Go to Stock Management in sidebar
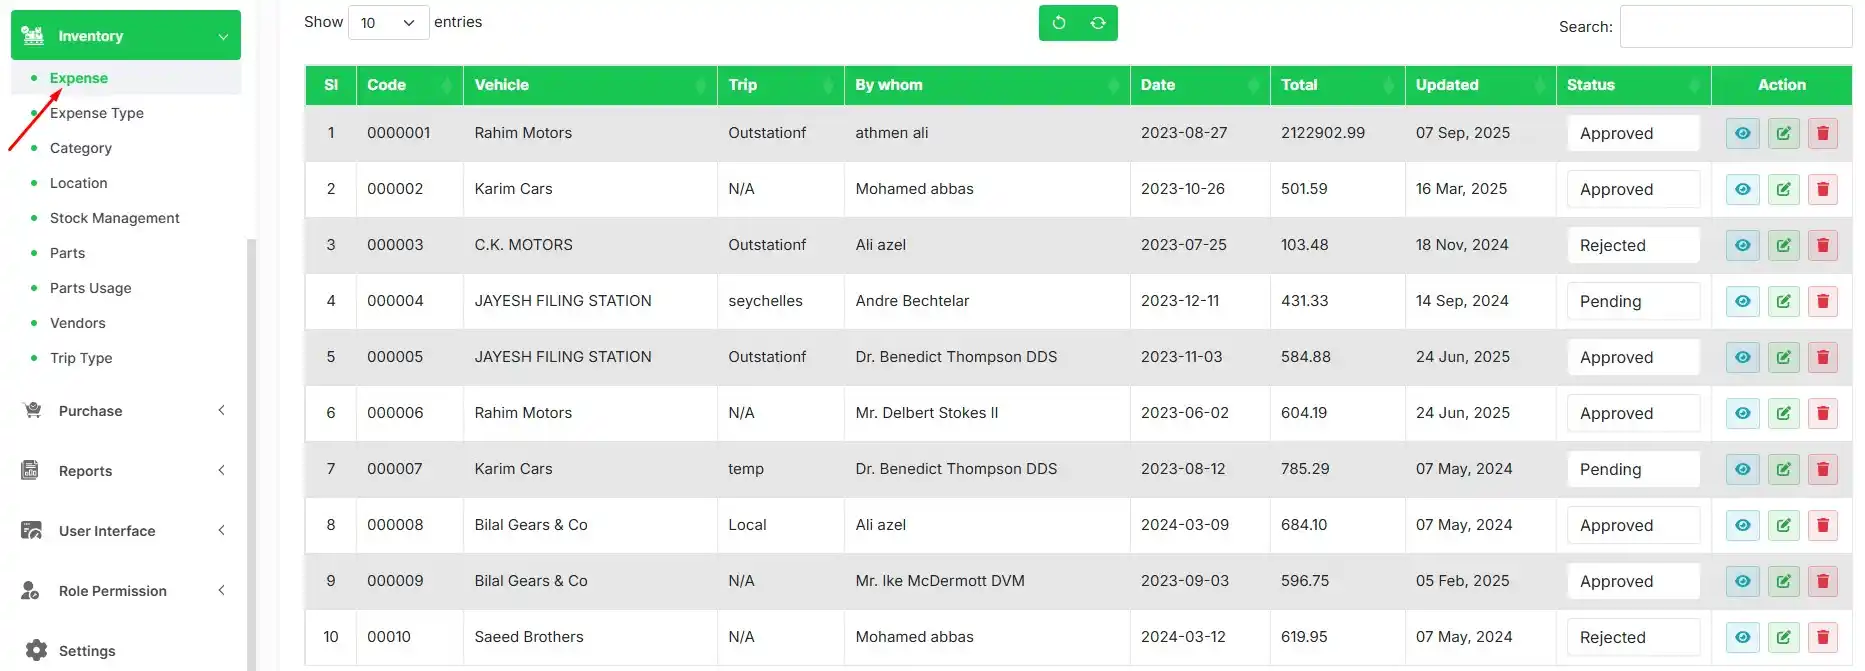The width and height of the screenshot is (1865, 671). point(115,218)
